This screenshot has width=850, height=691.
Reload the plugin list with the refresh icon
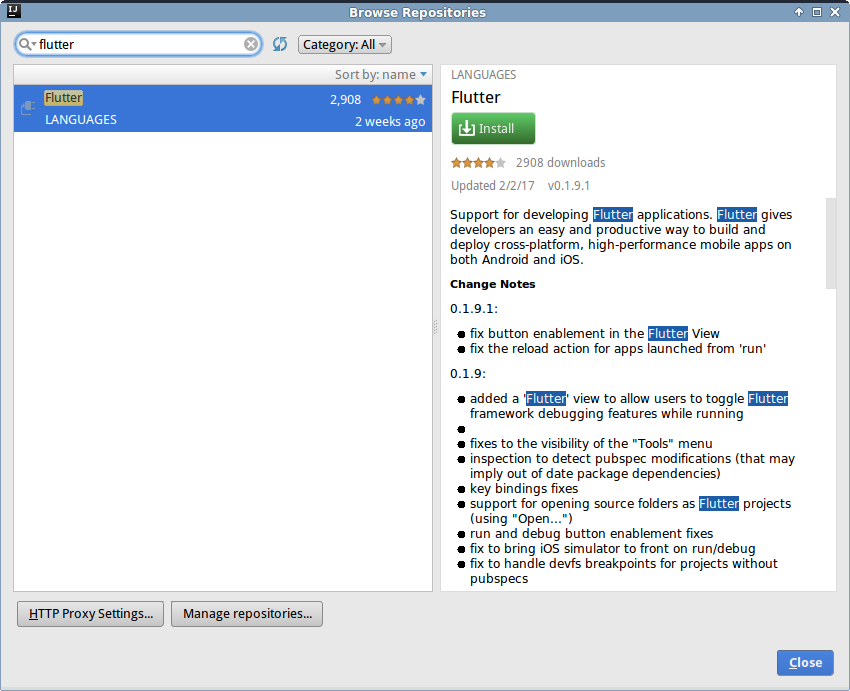(x=280, y=44)
